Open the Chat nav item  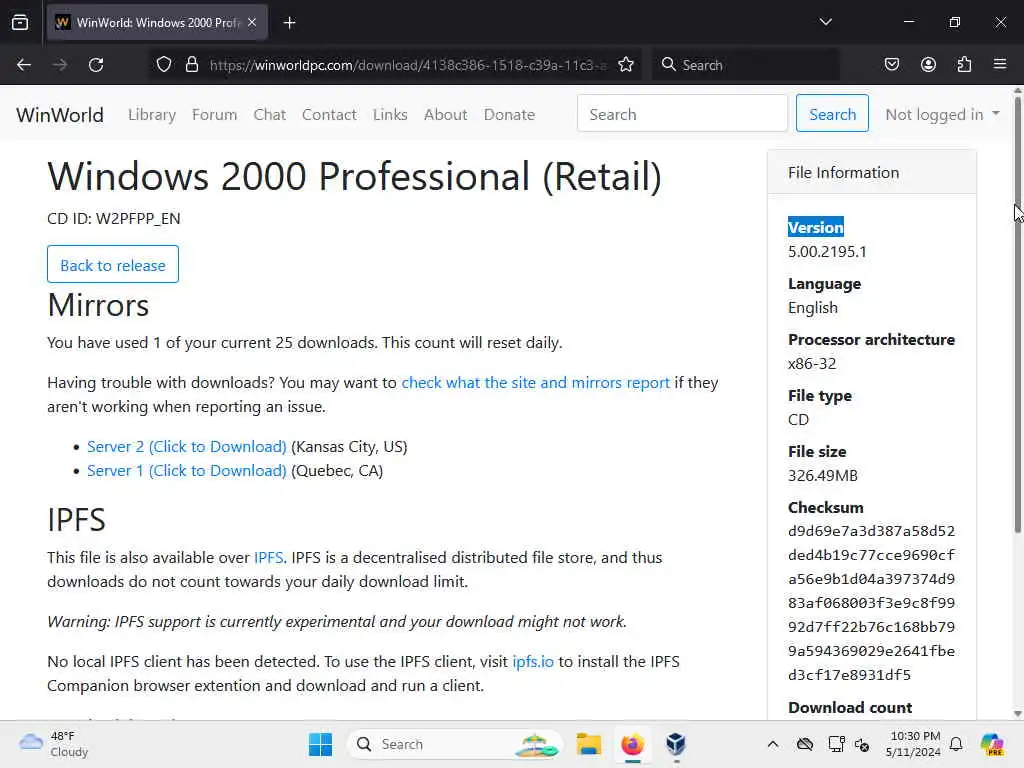coord(270,115)
